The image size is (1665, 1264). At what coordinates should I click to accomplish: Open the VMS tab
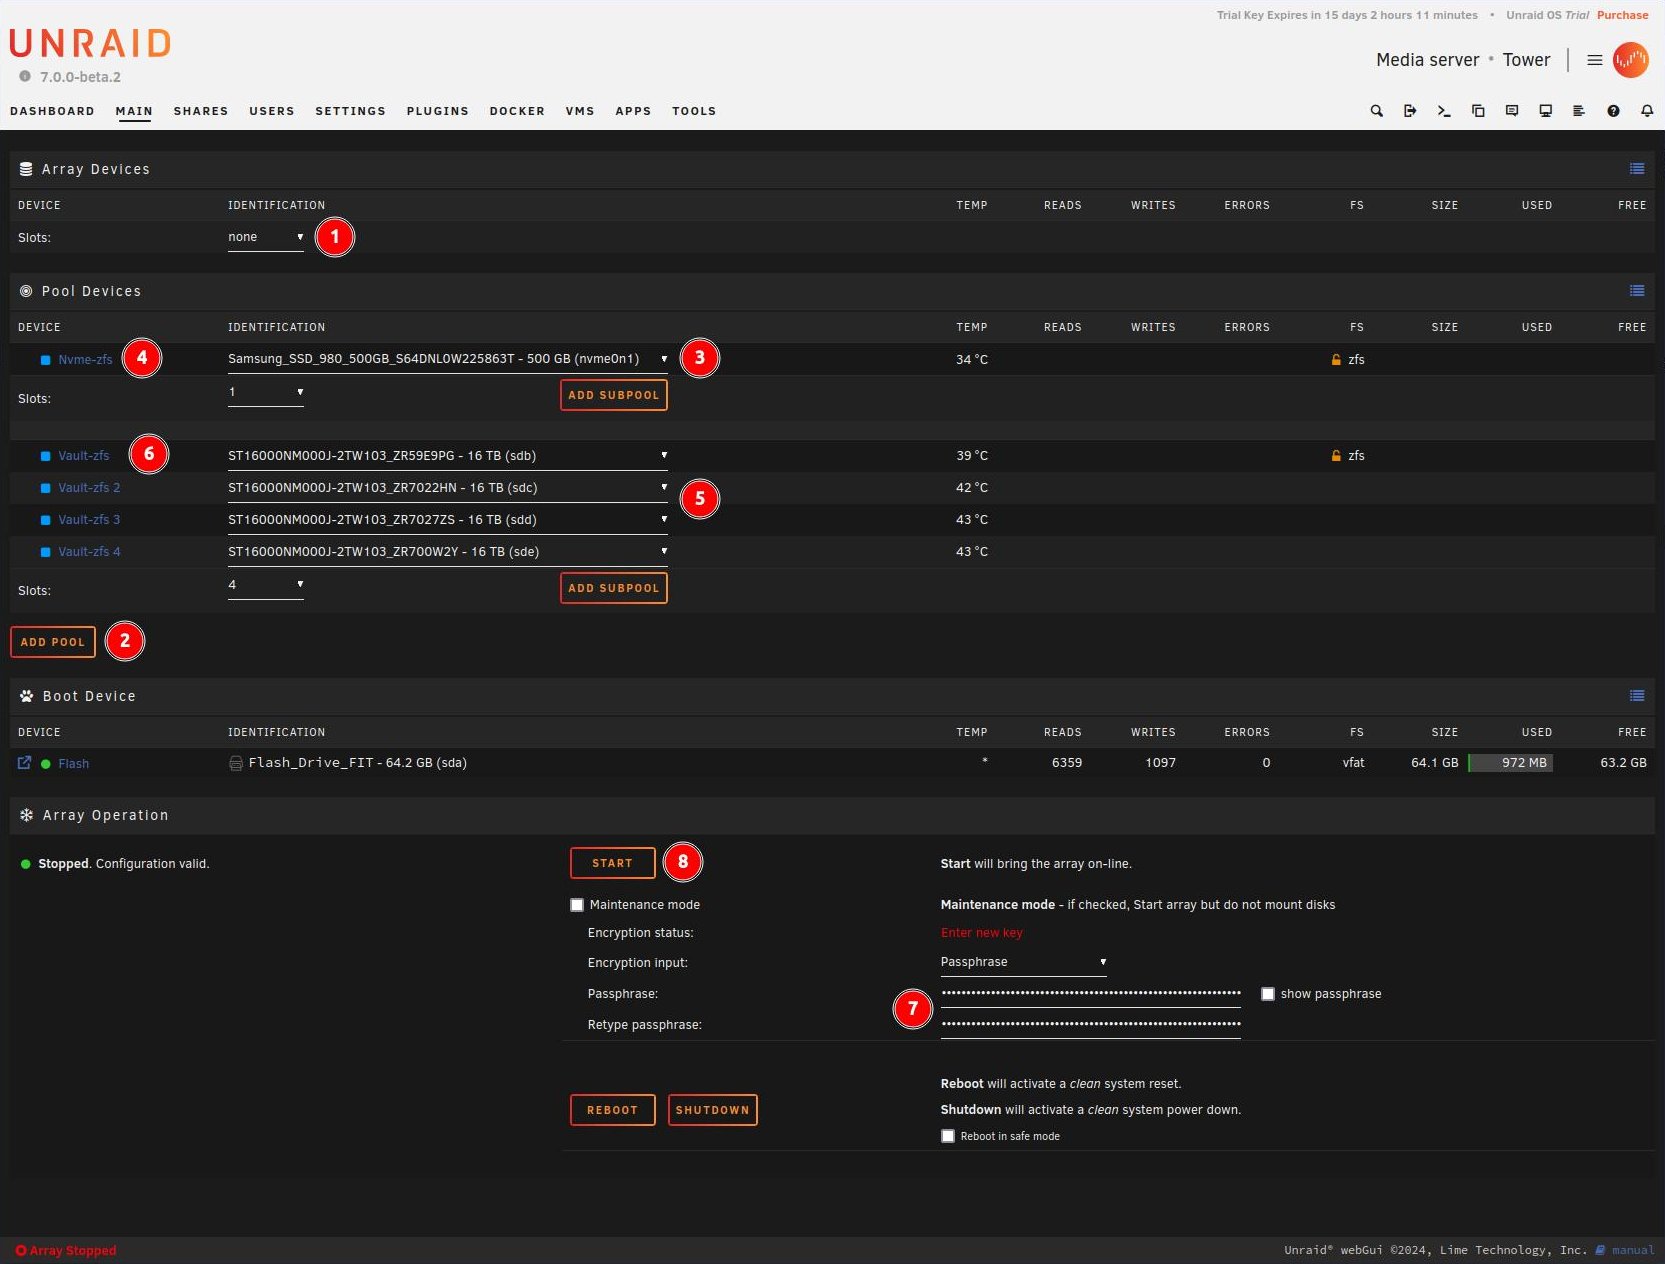(x=580, y=111)
